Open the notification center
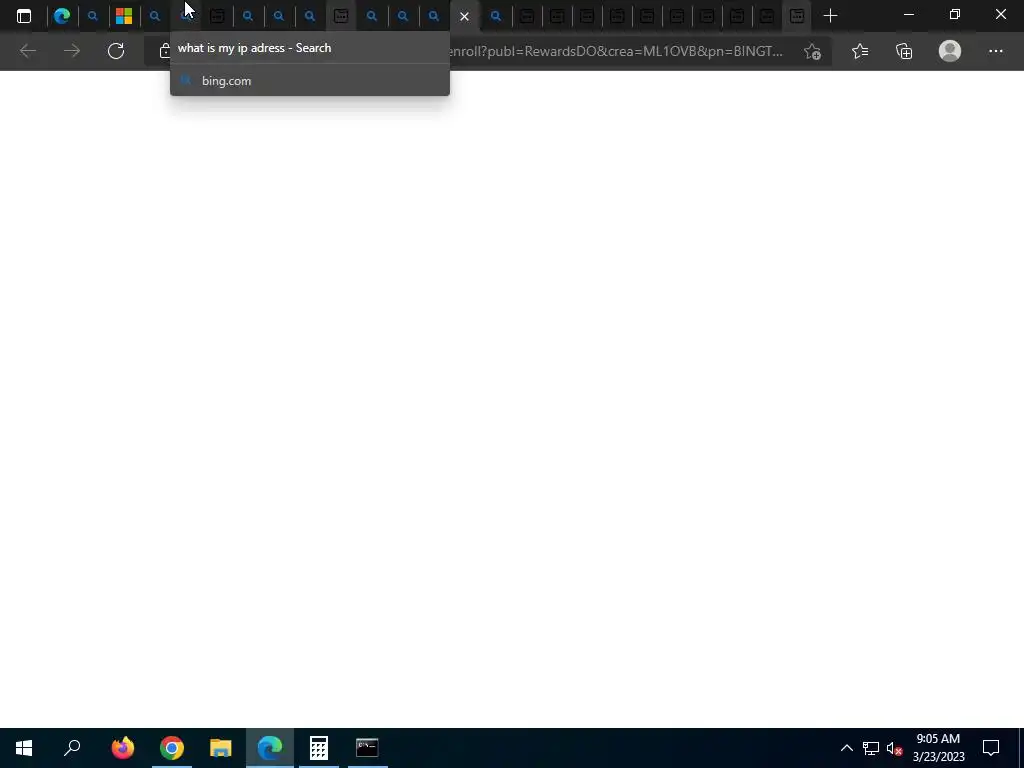 point(991,748)
